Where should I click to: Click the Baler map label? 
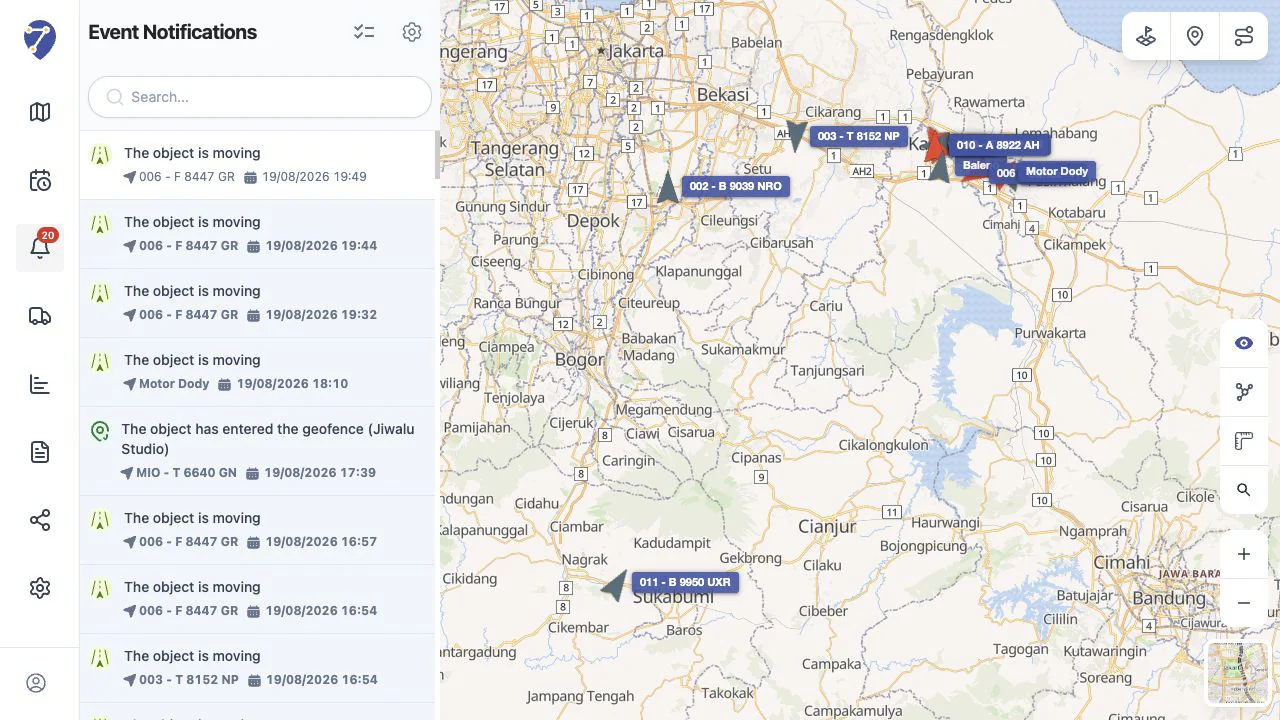977,166
